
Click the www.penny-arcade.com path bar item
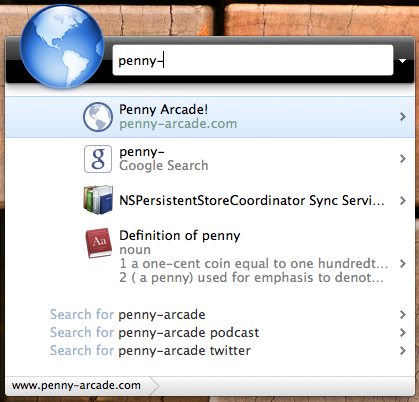(x=76, y=386)
